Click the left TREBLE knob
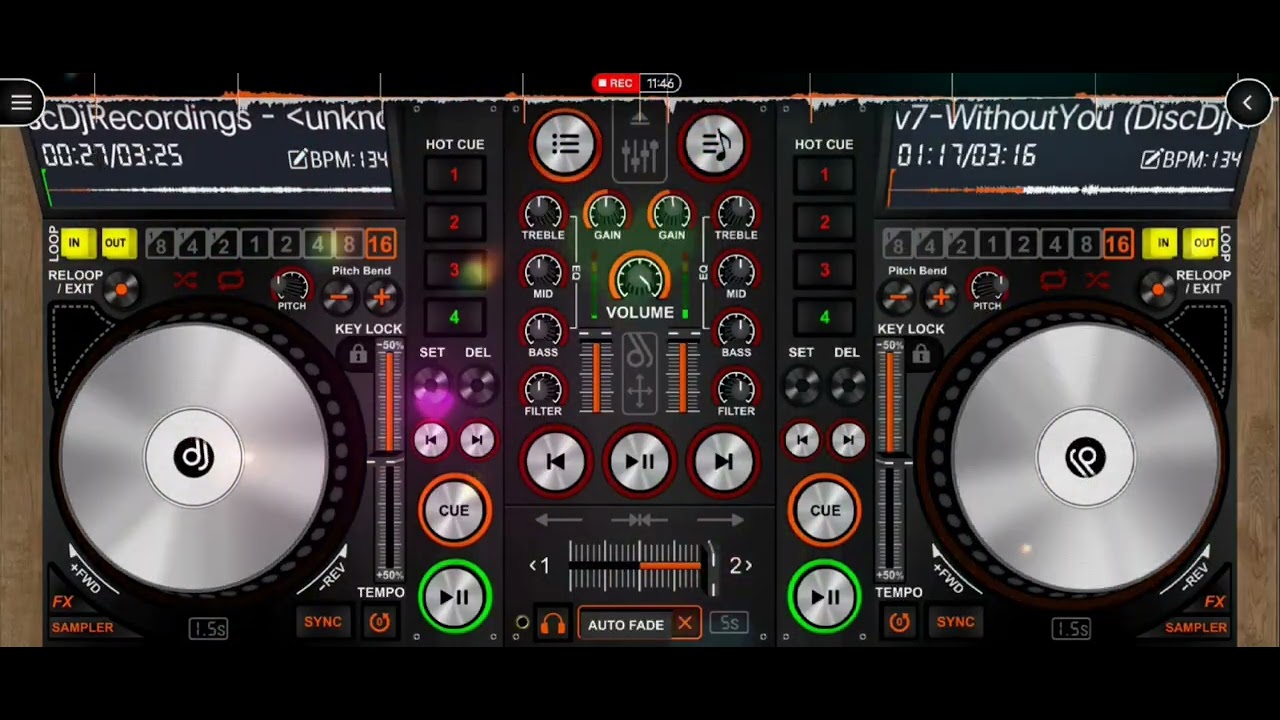1280x720 pixels. (543, 211)
